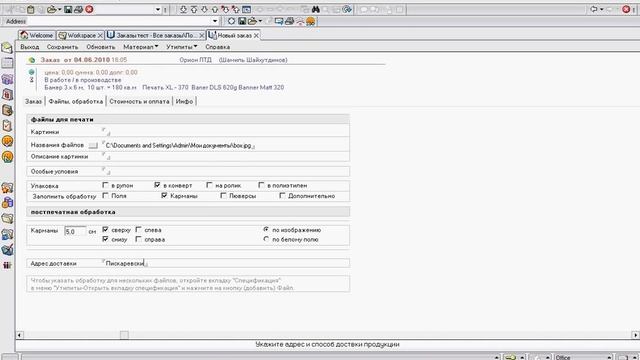Uncheck the 'снизу' pocket checkbox
The image size is (640, 360).
tap(105, 239)
